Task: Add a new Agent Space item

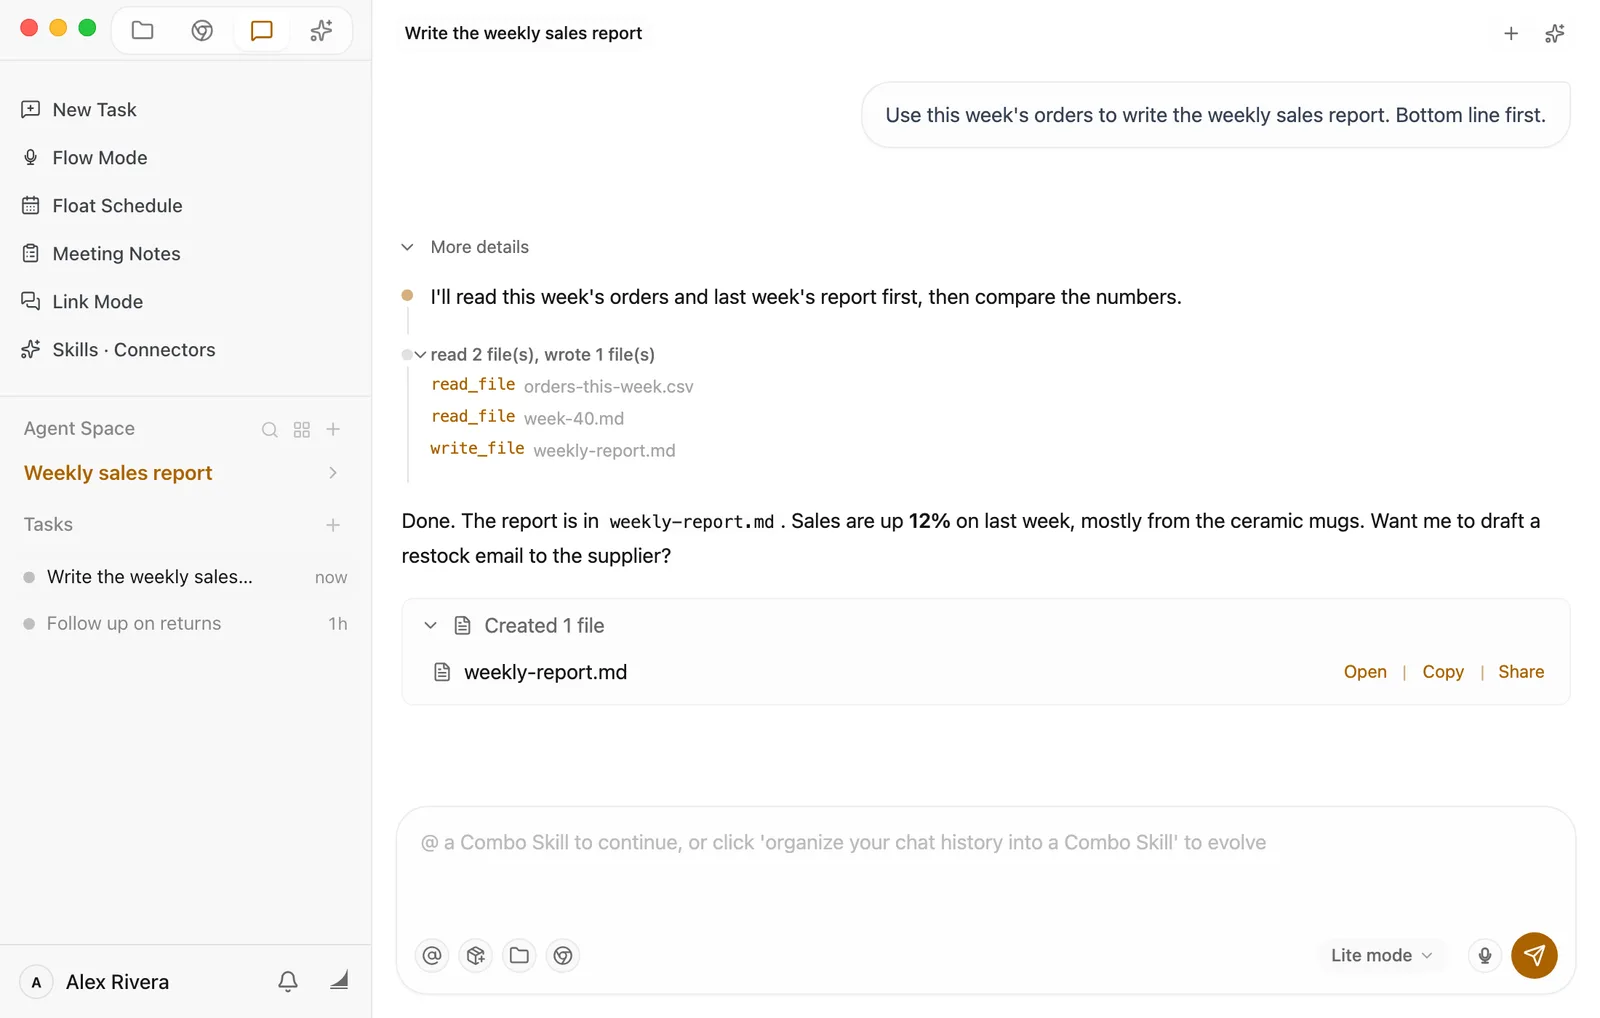Action: click(x=333, y=429)
